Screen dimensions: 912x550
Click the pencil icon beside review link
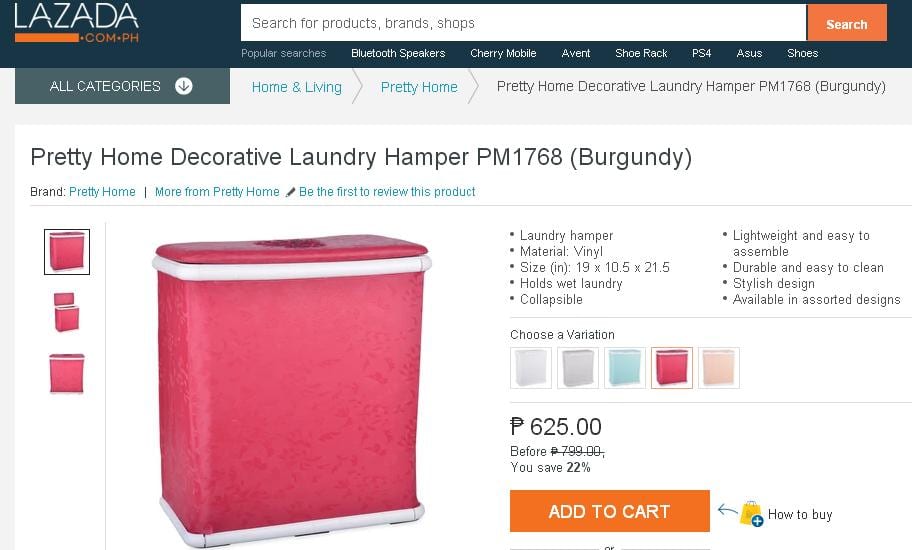(291, 192)
